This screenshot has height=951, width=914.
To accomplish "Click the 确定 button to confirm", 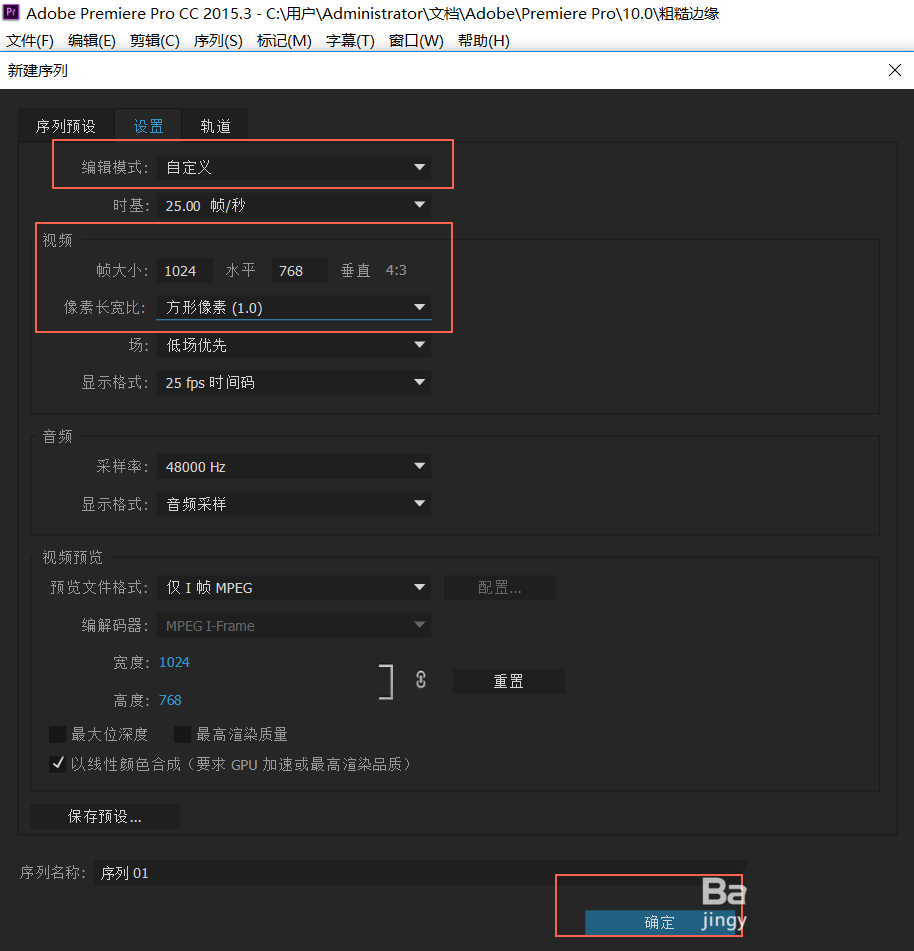I will (x=659, y=922).
